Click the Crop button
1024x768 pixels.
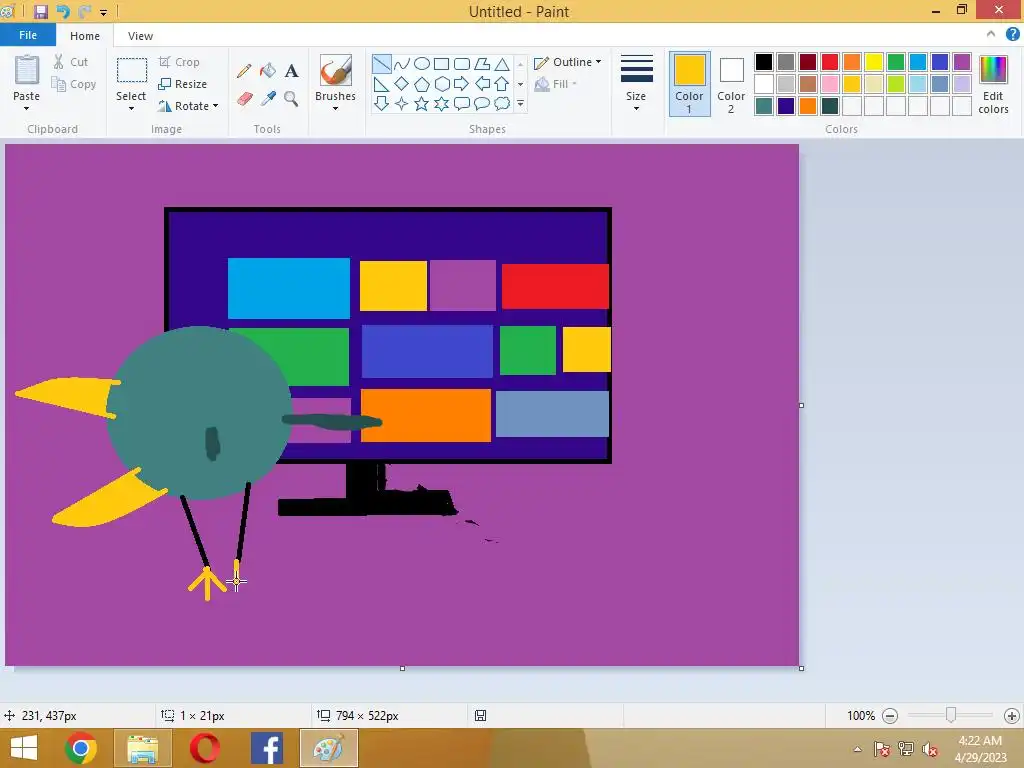[179, 62]
